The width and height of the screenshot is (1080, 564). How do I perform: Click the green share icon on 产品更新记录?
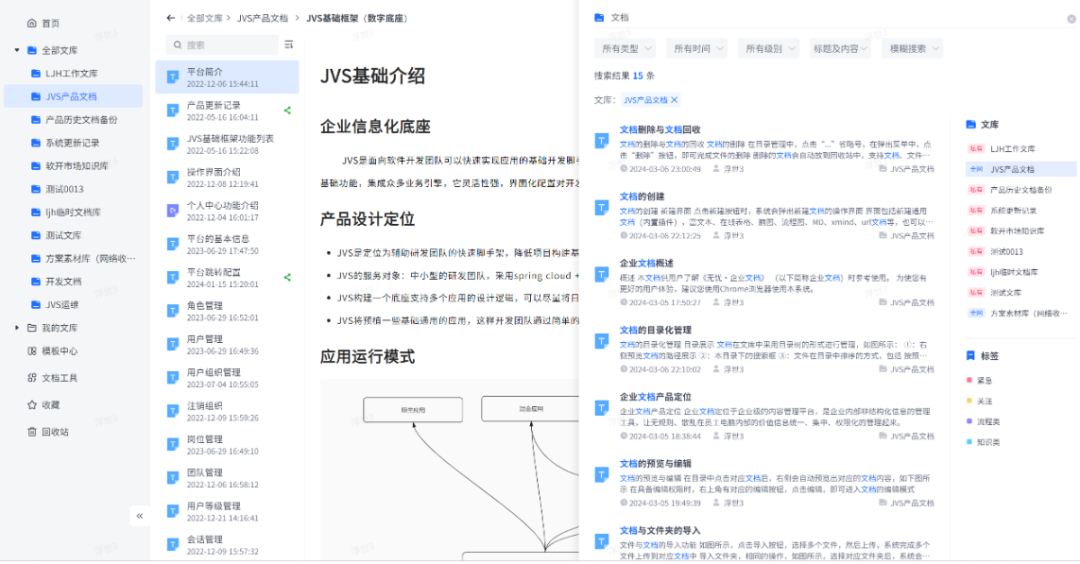pos(288,111)
